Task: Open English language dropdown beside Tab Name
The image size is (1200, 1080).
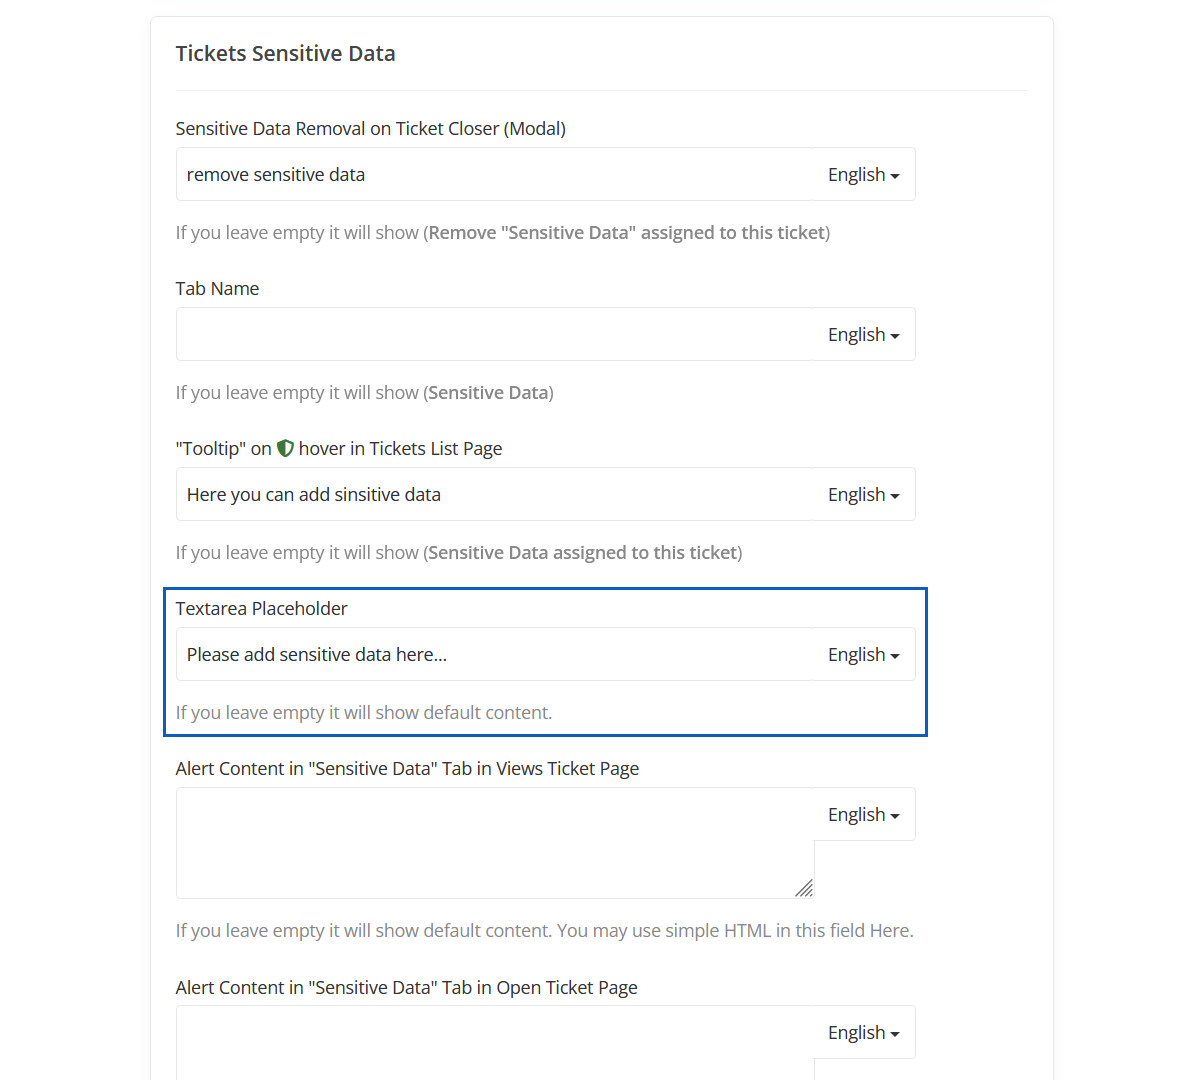Action: (x=864, y=335)
